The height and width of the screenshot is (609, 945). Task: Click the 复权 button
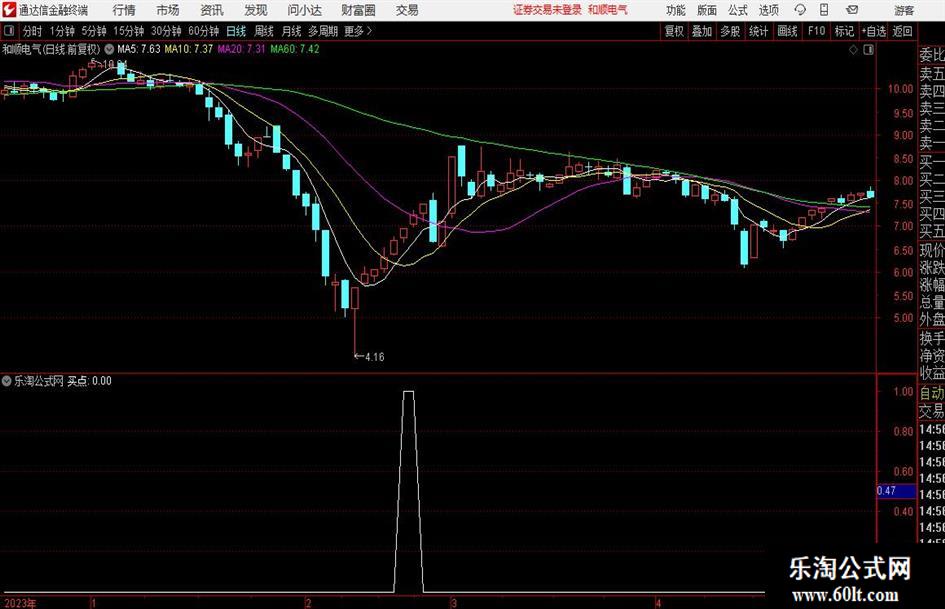[674, 31]
